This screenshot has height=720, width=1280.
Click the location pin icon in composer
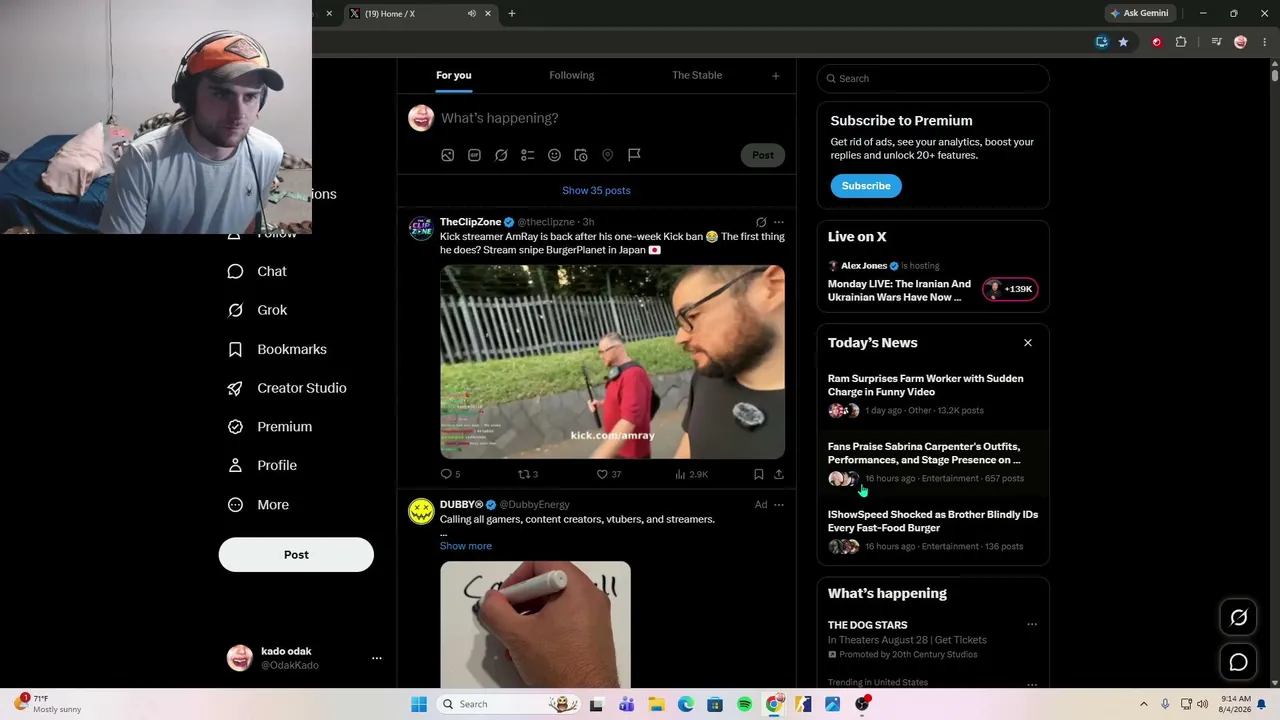click(607, 155)
